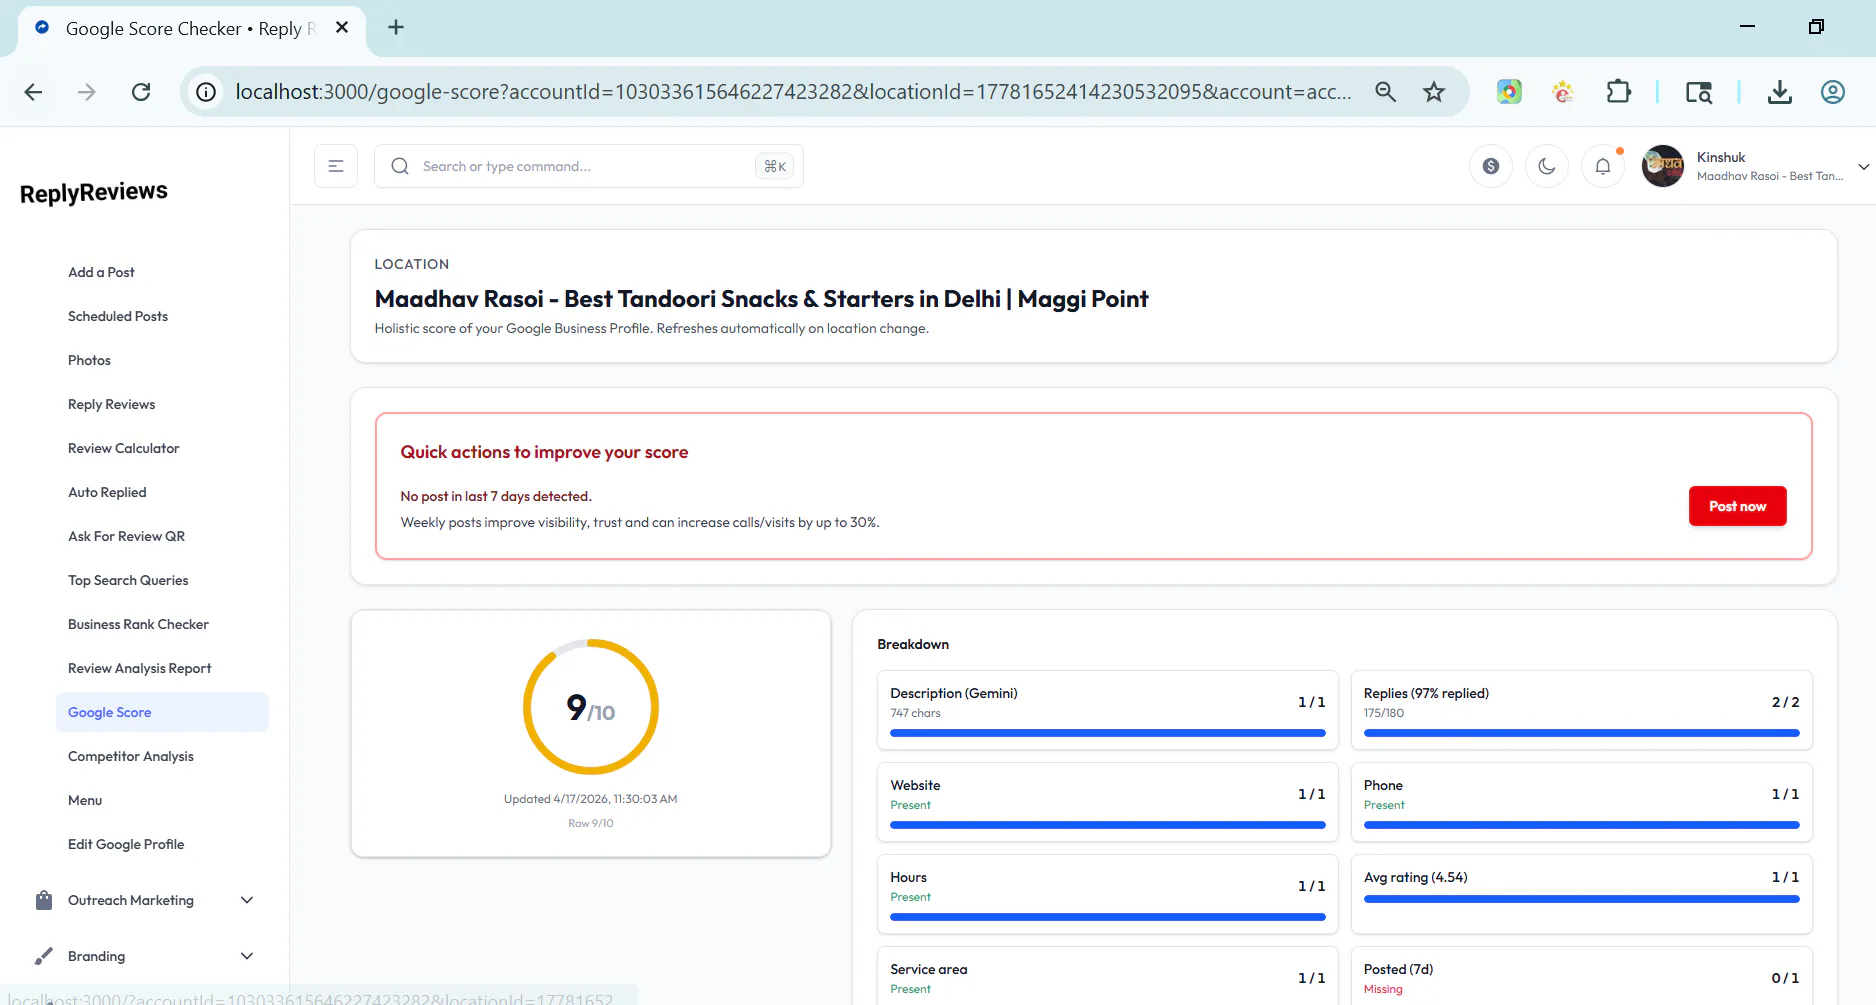View site information icon in address bar
This screenshot has width=1876, height=1005.
(206, 92)
